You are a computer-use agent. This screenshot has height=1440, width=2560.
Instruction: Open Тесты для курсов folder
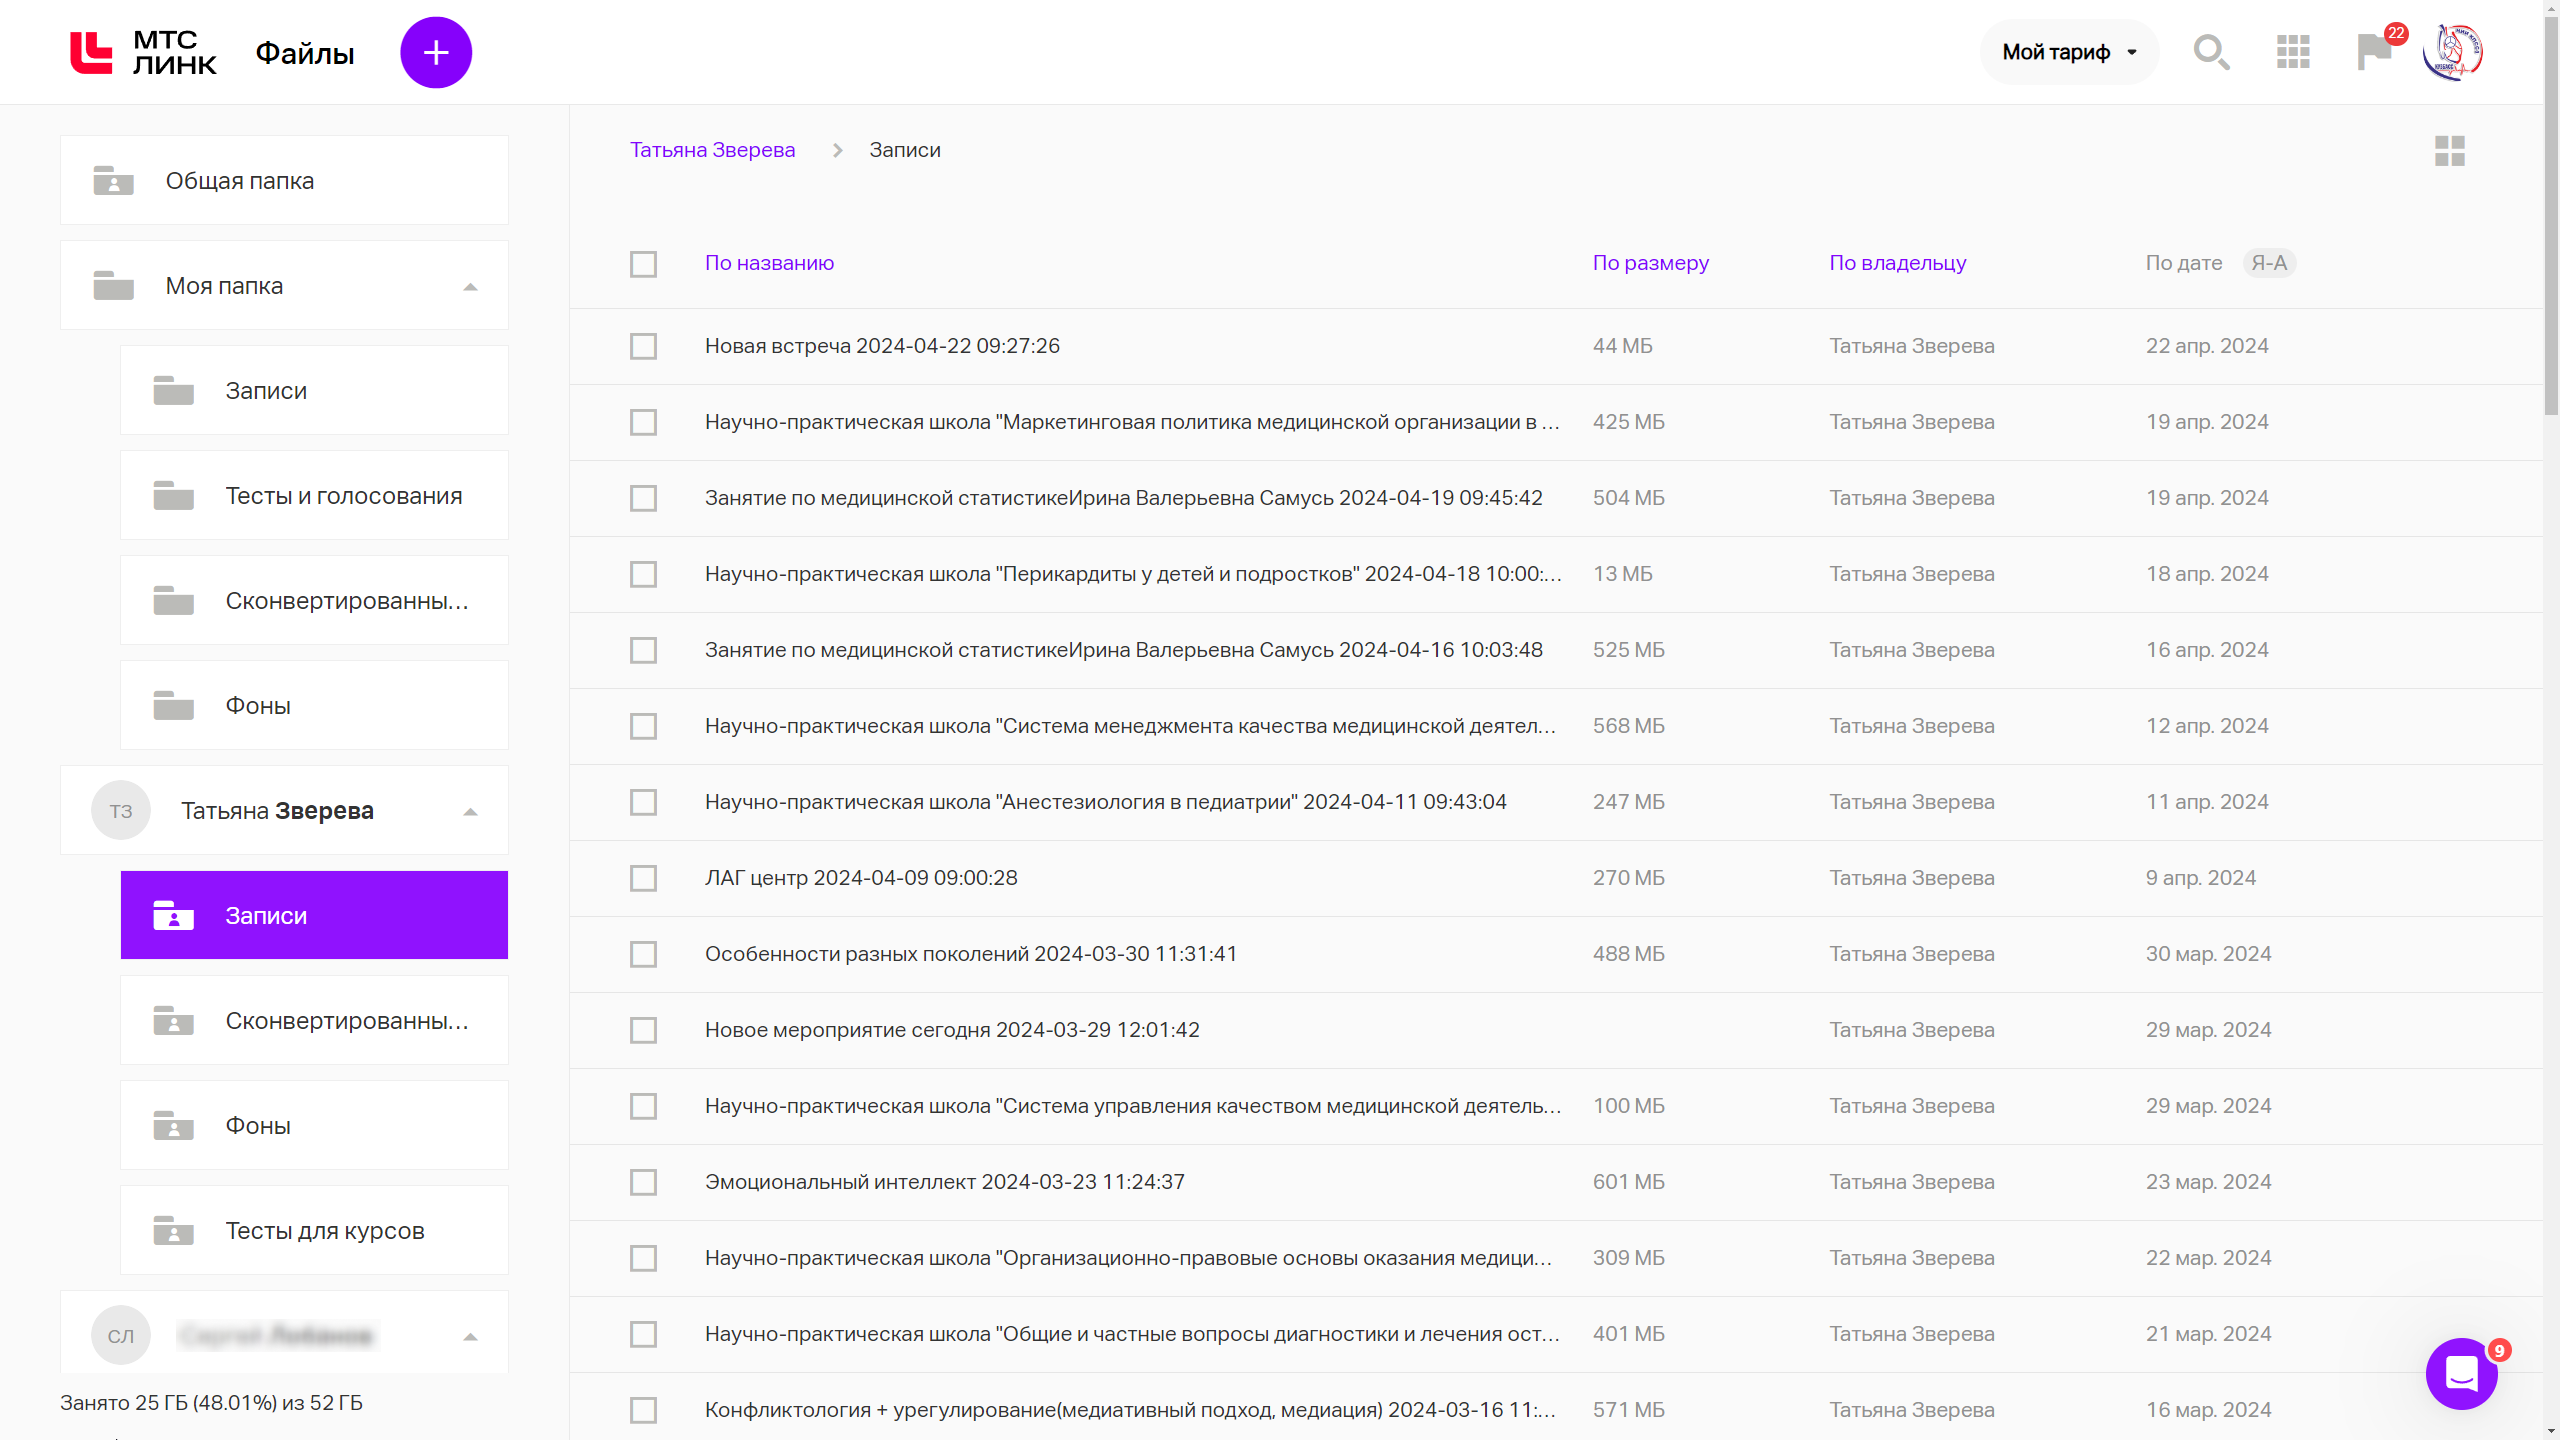click(x=314, y=1231)
